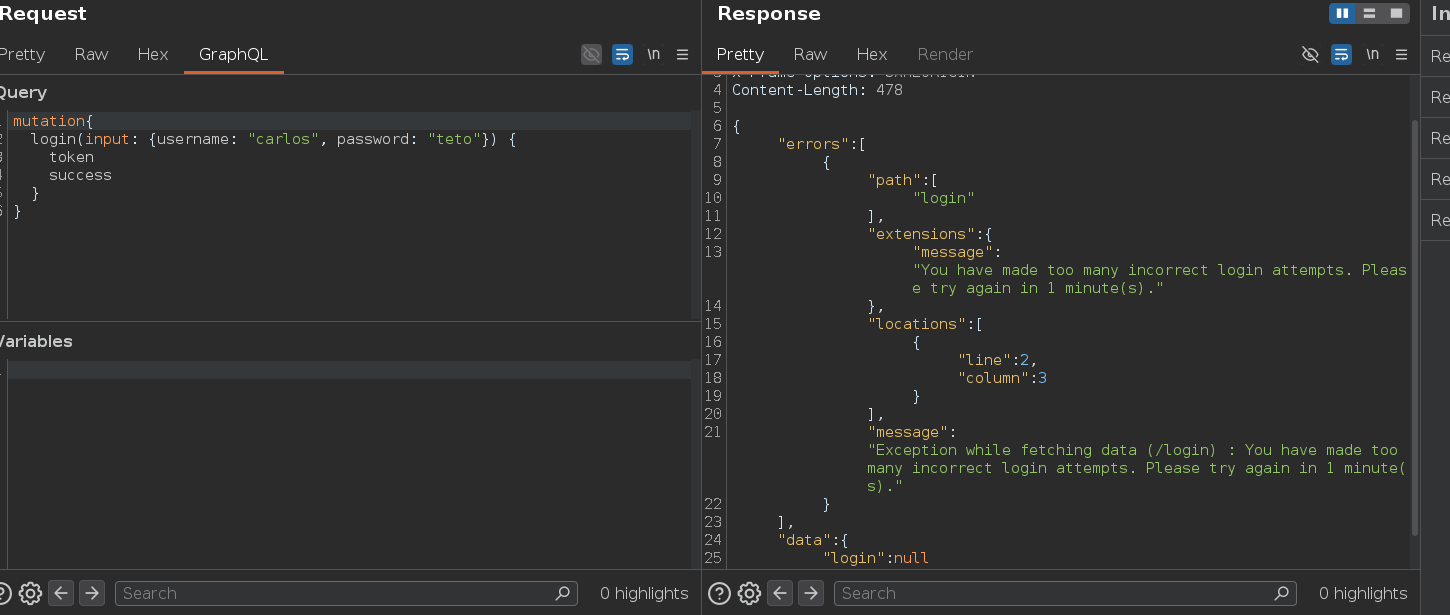This screenshot has height=615, width=1450.
Task: Select the Request GraphQL tab
Action: [x=234, y=54]
